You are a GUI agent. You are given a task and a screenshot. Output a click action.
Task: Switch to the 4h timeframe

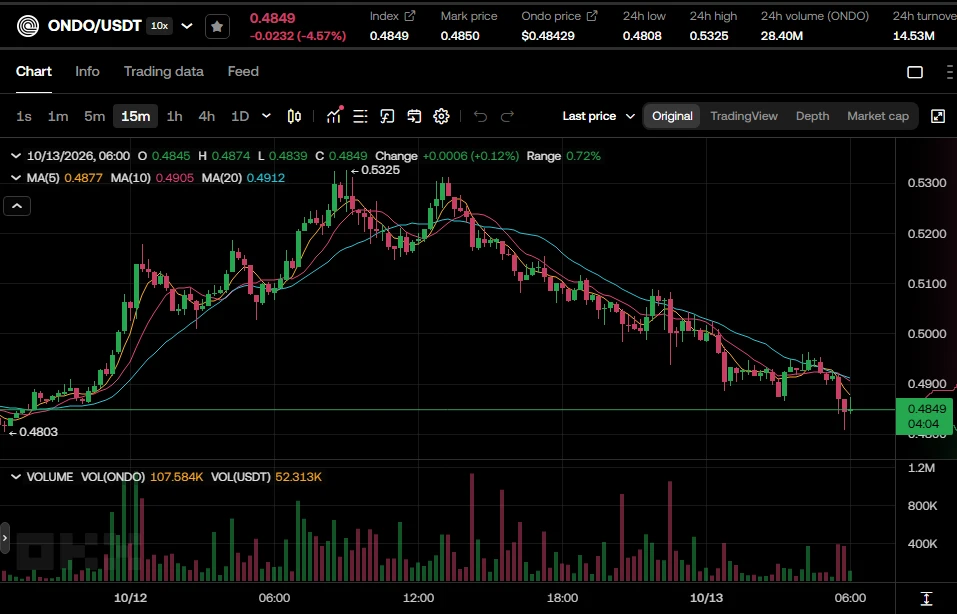[x=207, y=116]
